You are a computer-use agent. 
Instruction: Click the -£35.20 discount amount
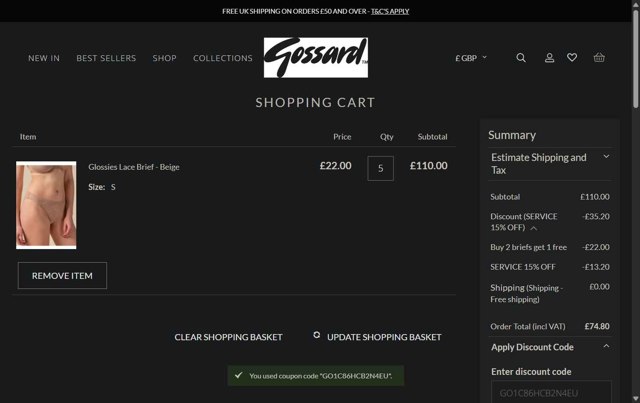coord(596,216)
